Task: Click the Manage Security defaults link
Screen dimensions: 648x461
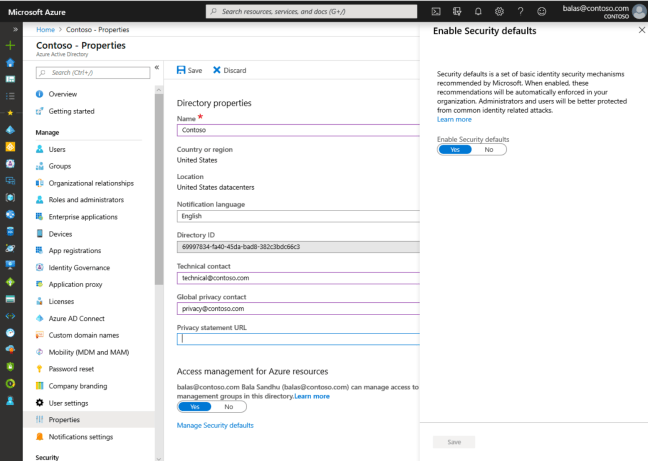Action: click(215, 425)
